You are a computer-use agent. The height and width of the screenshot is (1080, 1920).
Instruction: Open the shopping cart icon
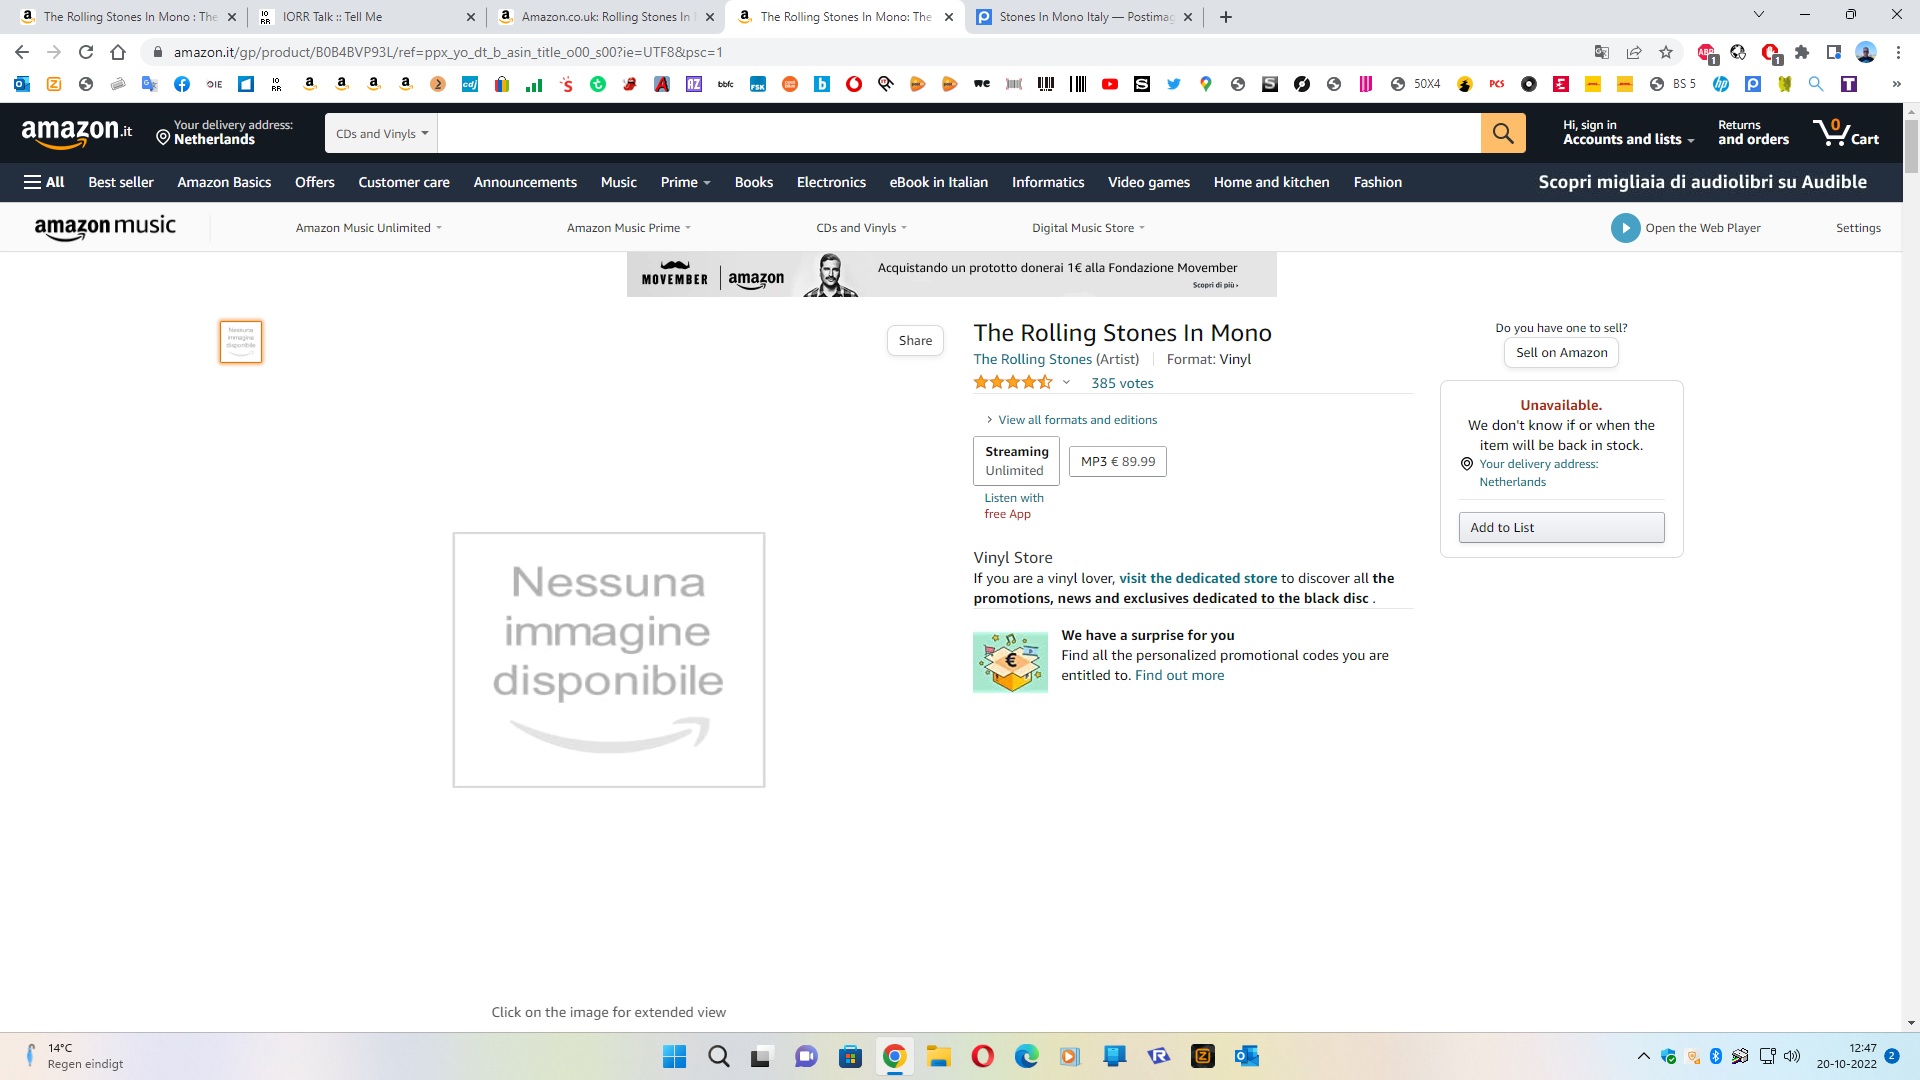1846,132
